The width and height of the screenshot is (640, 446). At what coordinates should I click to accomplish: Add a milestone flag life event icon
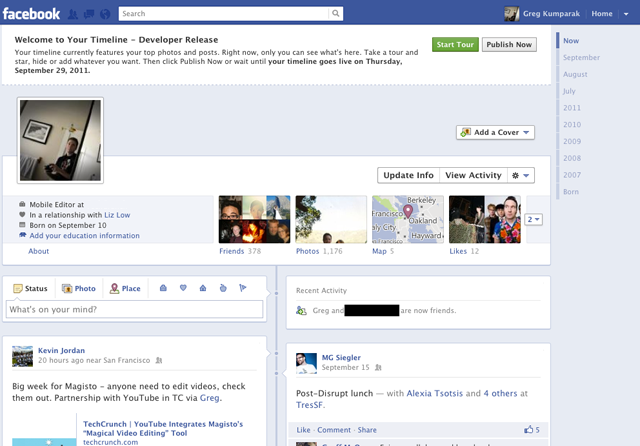[x=243, y=288]
